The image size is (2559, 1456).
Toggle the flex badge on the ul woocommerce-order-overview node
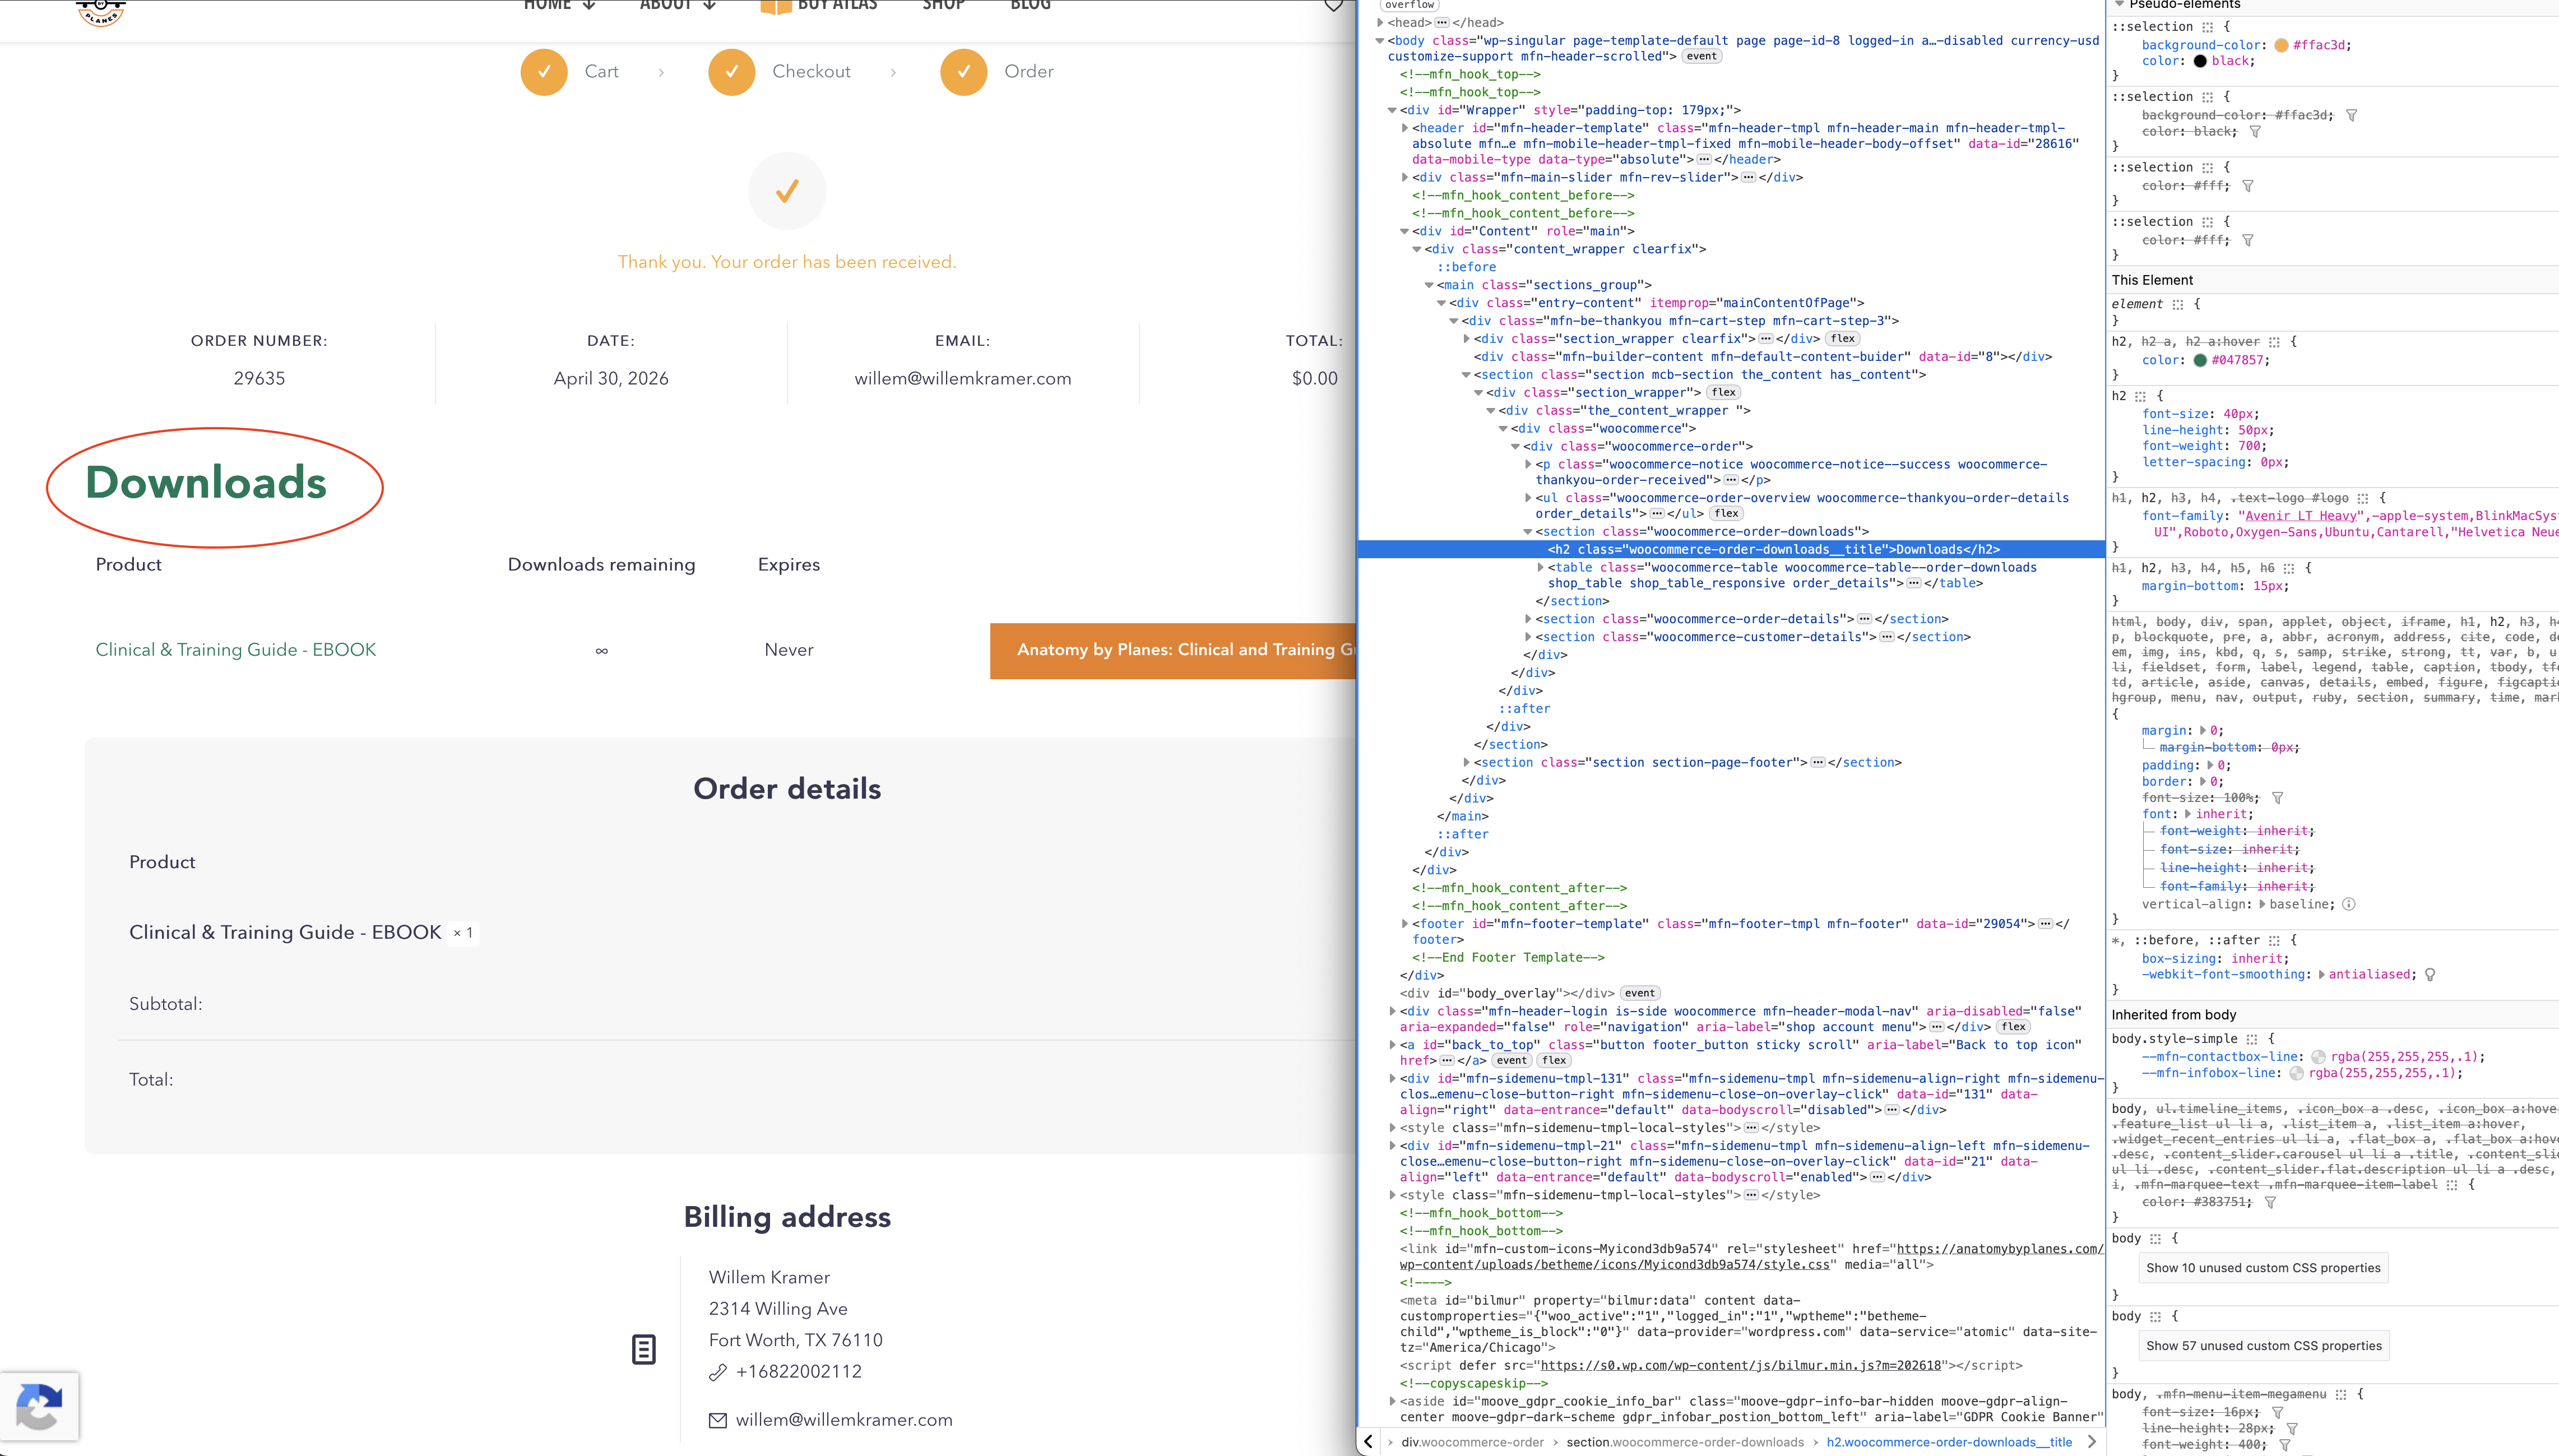(x=1727, y=513)
